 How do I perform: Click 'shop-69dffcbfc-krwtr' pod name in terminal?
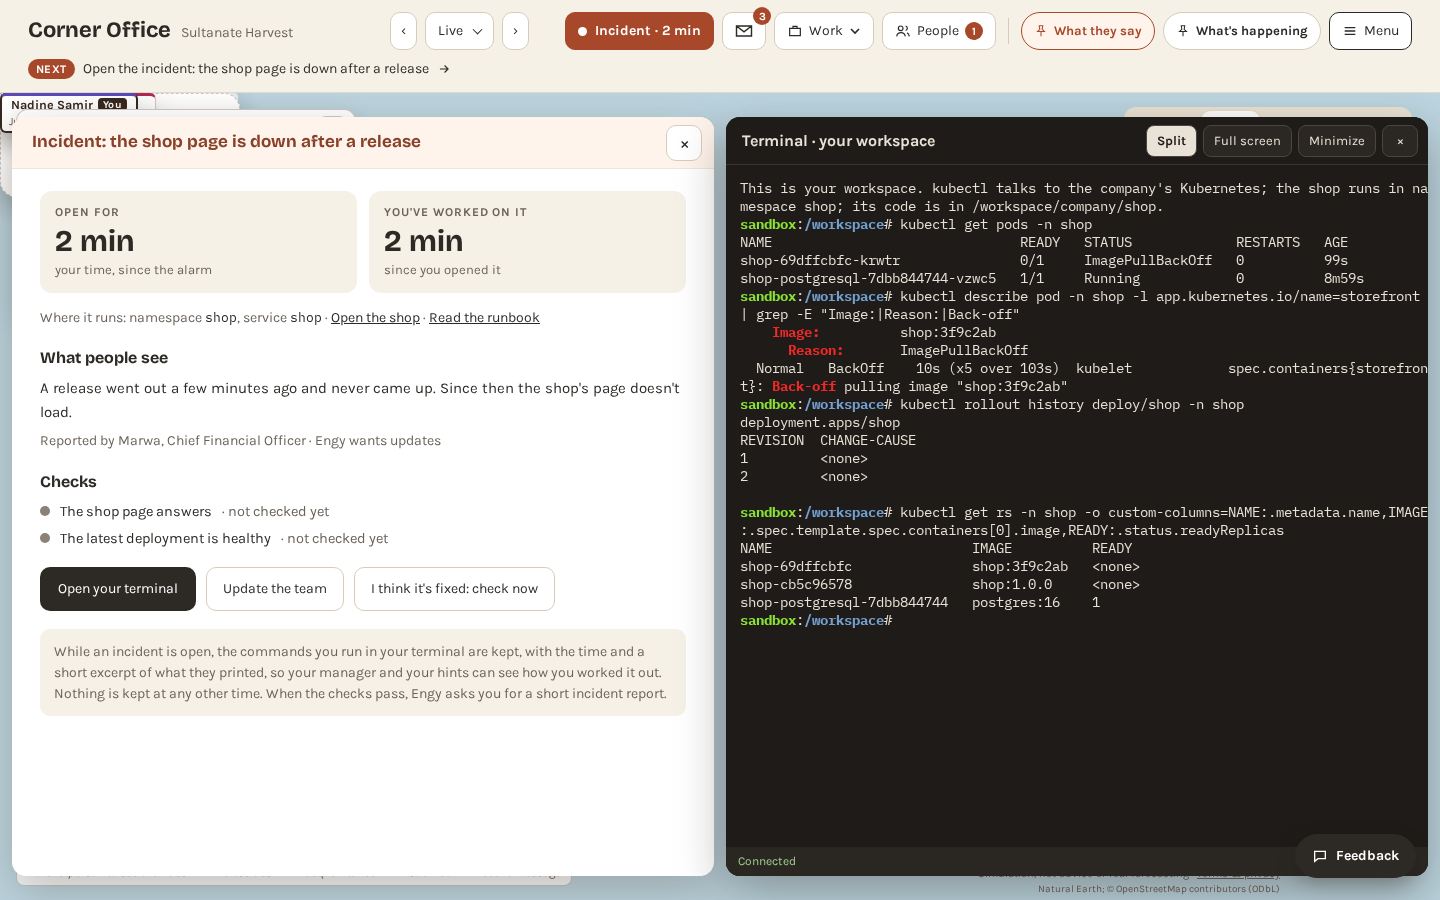pos(820,261)
